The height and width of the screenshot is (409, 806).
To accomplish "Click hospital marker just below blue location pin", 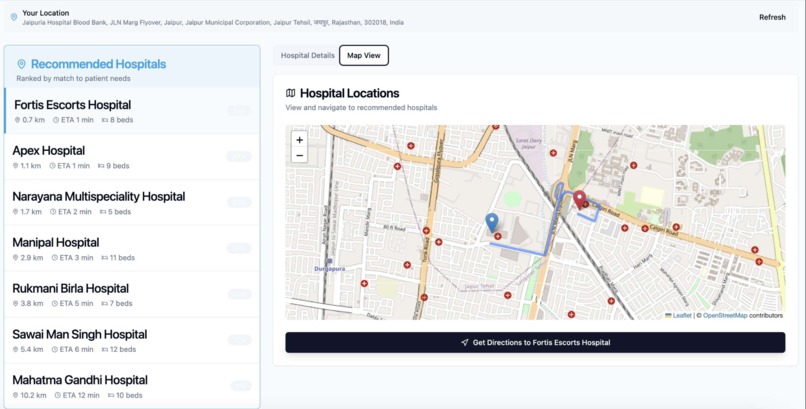I will point(498,236).
